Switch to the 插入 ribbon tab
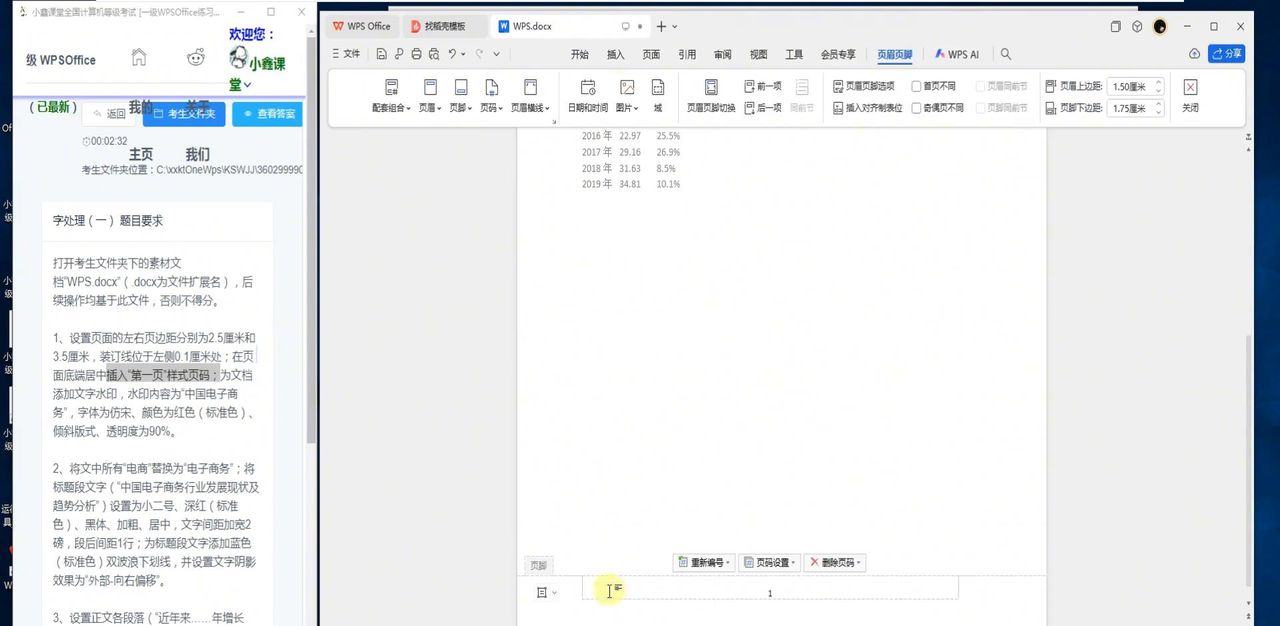The height and width of the screenshot is (626, 1280). tap(614, 54)
